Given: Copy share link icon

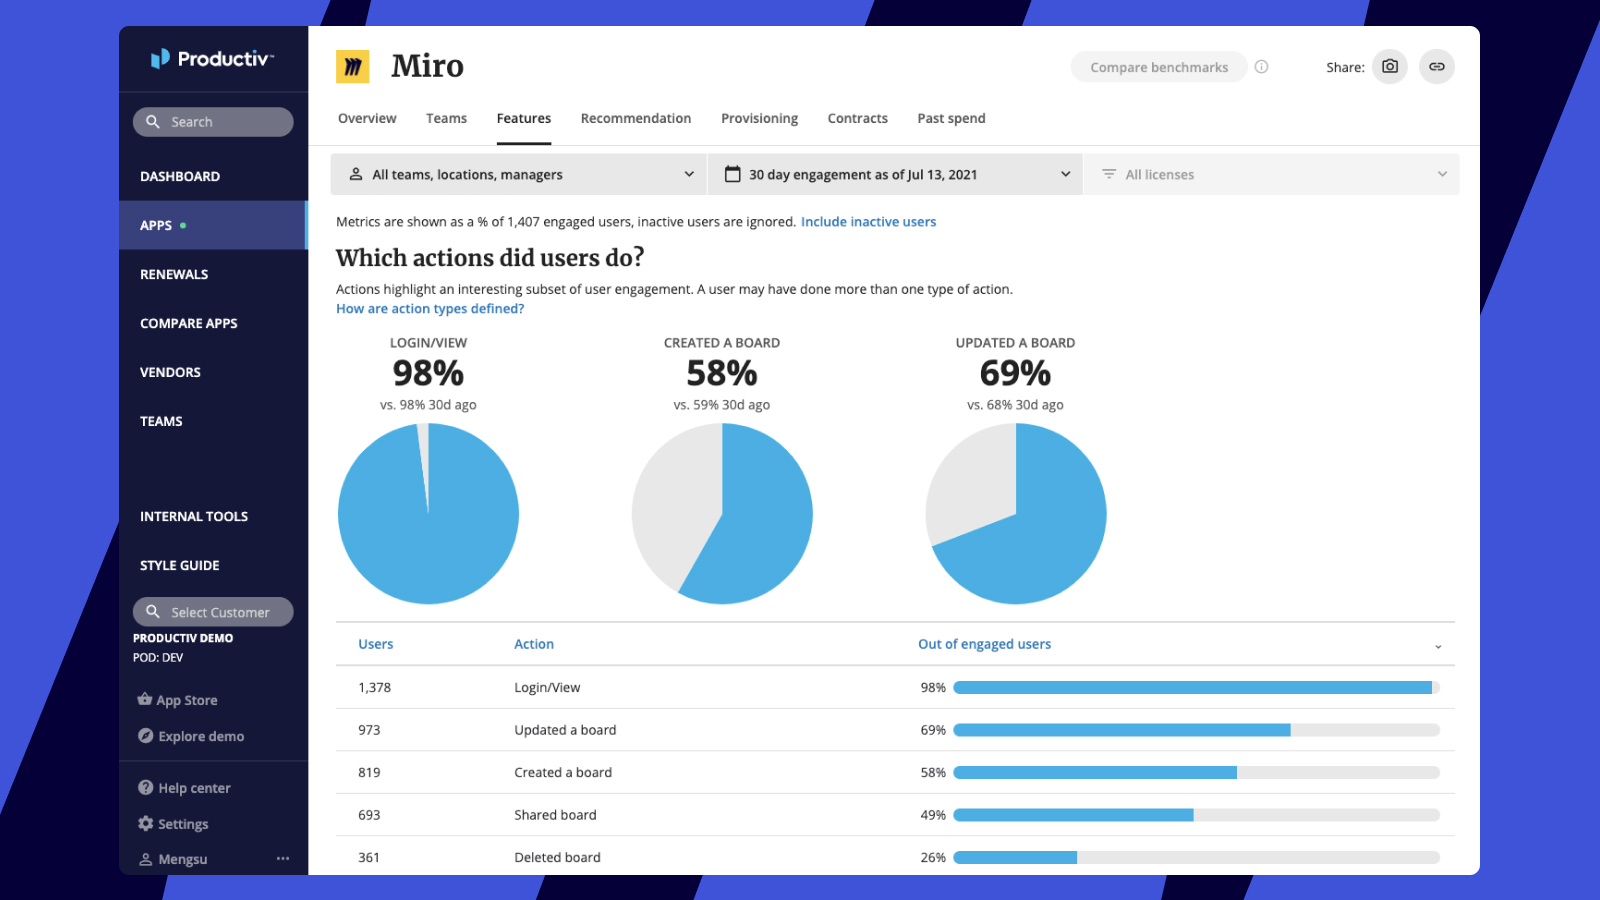Looking at the screenshot, I should [1436, 67].
